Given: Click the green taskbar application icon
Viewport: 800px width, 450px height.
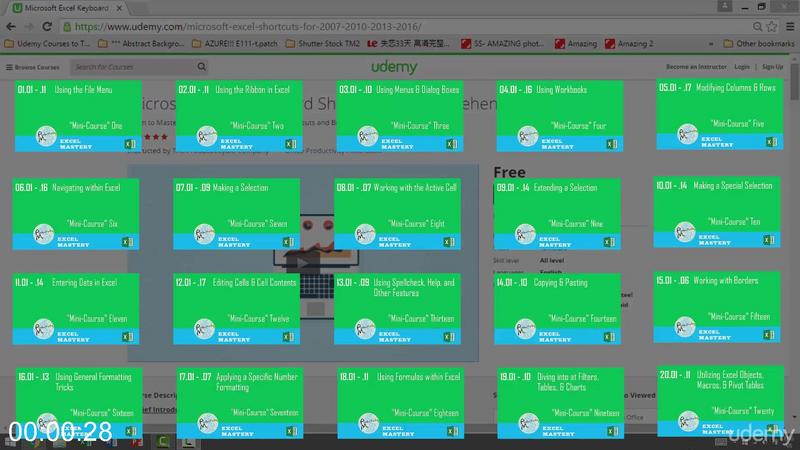Looking at the screenshot, I should coord(163,442).
